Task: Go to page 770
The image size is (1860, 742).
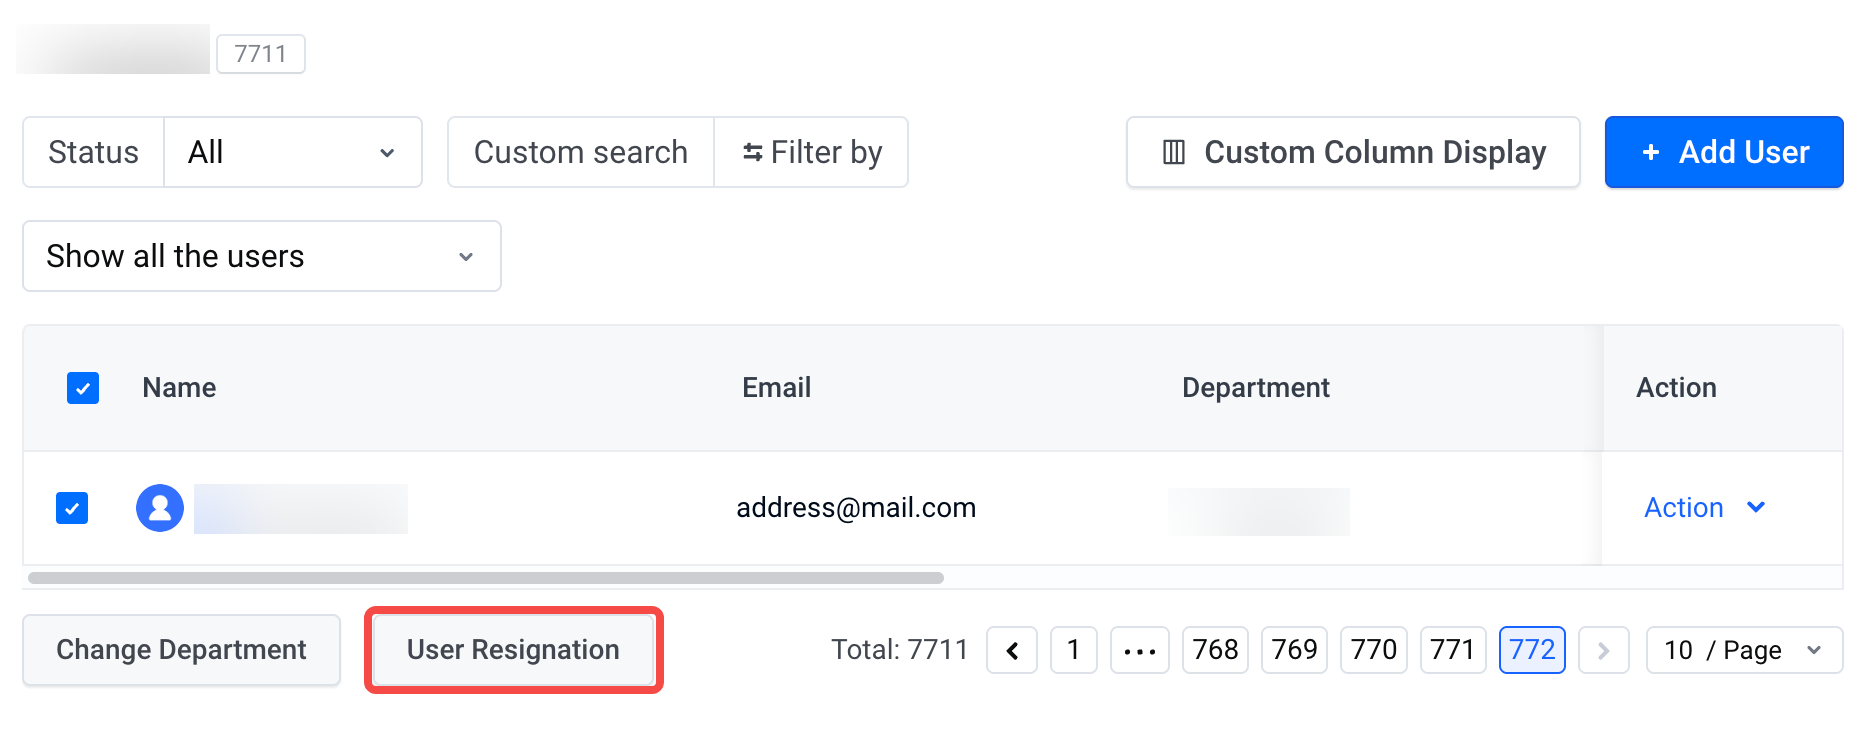Action: pyautogui.click(x=1374, y=650)
